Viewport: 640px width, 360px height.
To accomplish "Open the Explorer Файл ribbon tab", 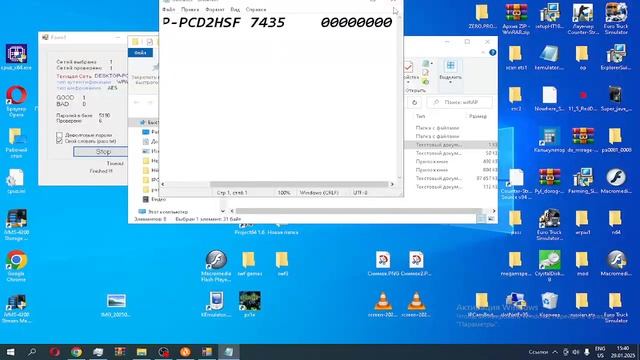I will click(x=140, y=53).
